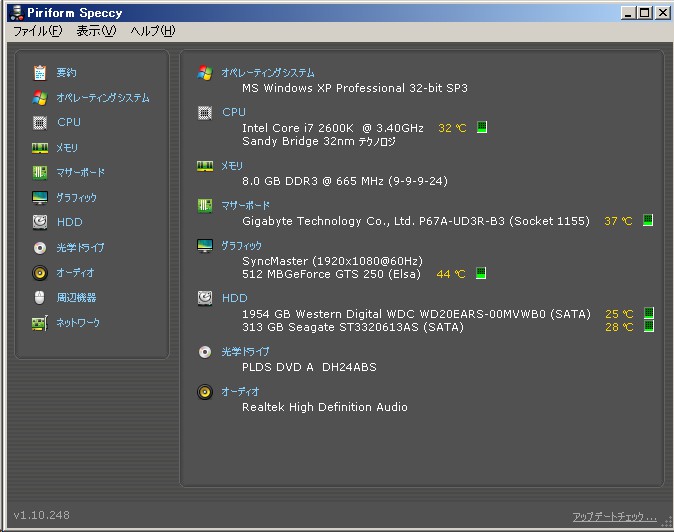
Task: Click the 周辺機器 mouse icon in sidebar
Action: (40, 297)
